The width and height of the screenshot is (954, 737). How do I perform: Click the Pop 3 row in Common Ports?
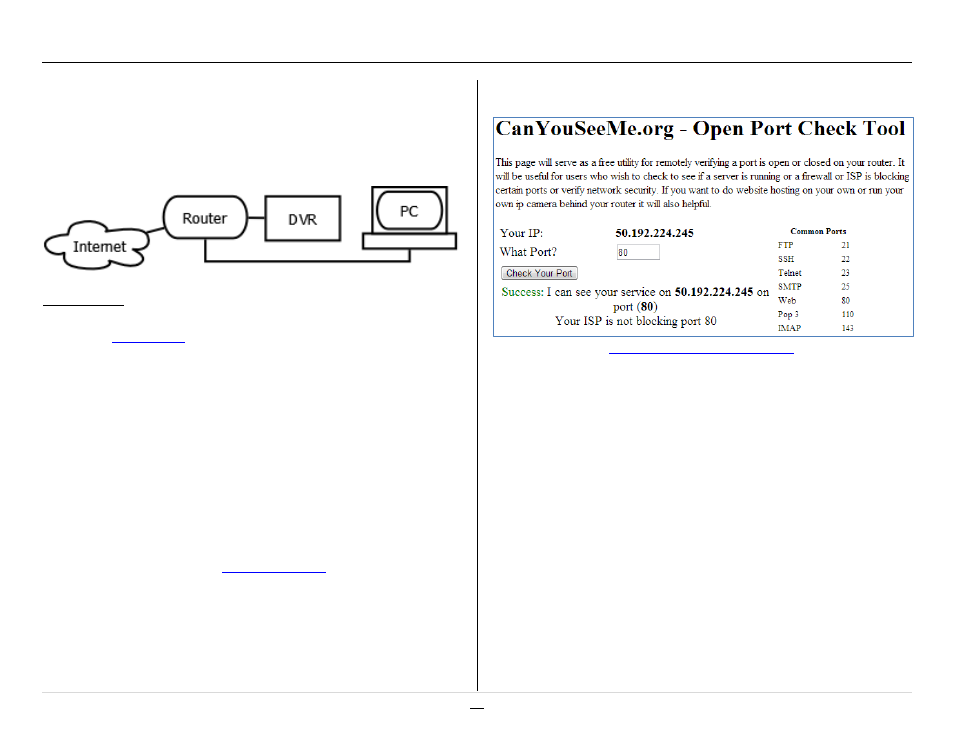[815, 315]
